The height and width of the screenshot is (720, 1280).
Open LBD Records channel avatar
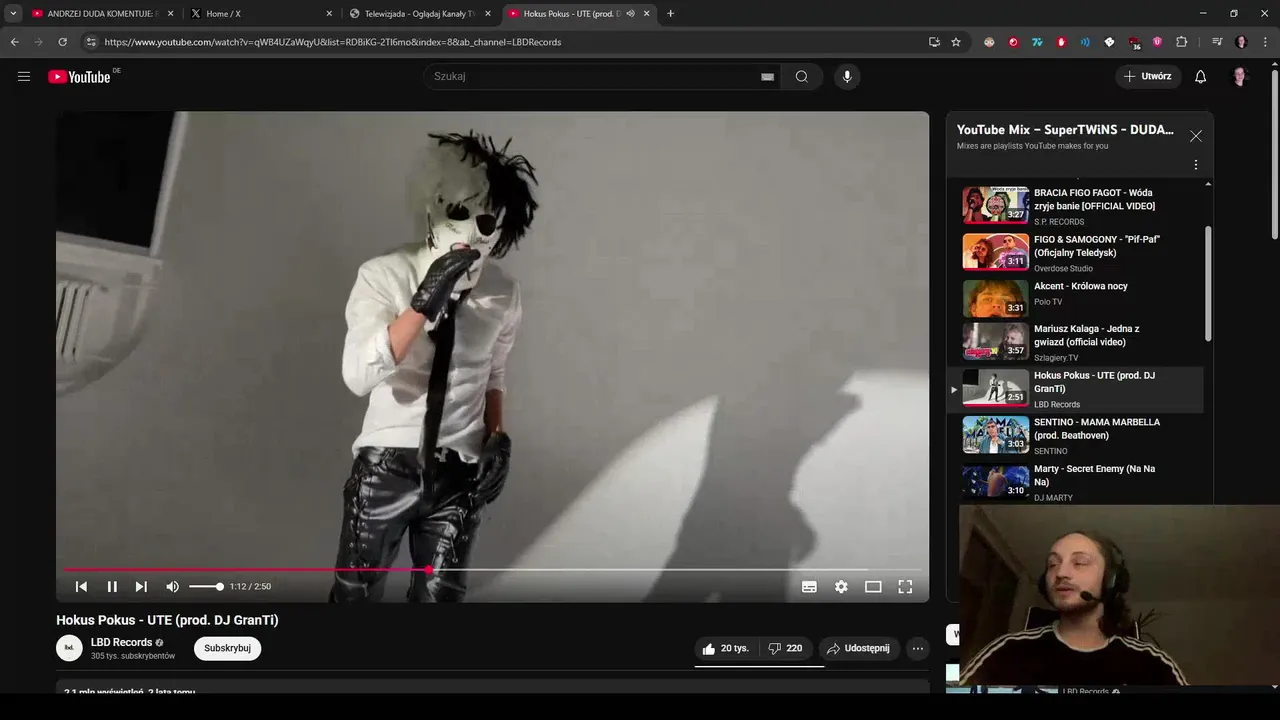[x=69, y=648]
